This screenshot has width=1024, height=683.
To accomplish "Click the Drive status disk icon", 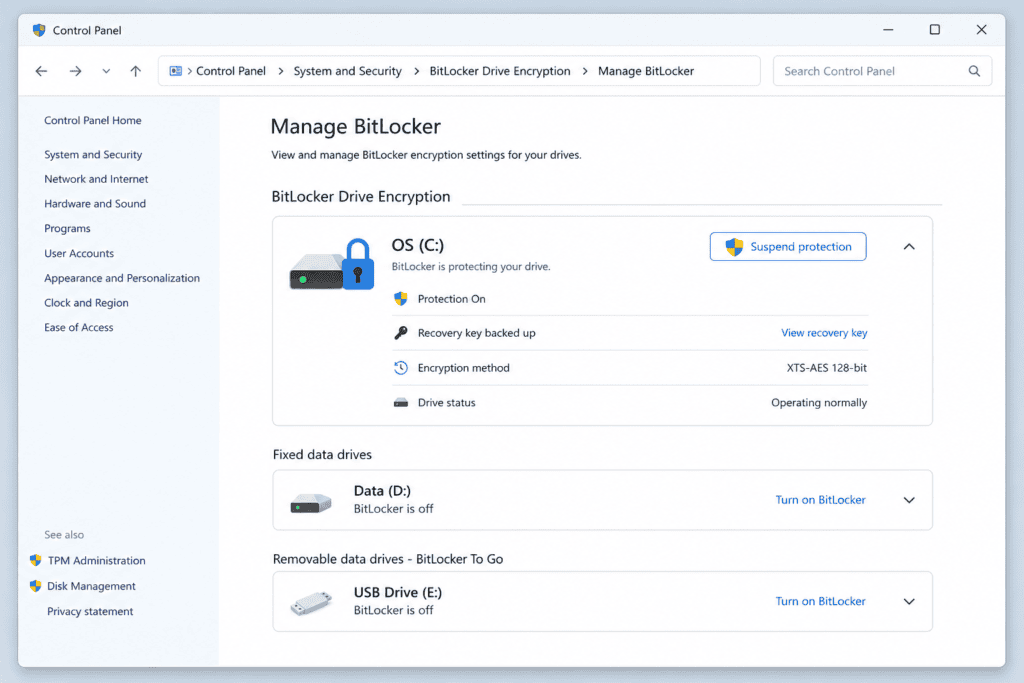I will 400,403.
